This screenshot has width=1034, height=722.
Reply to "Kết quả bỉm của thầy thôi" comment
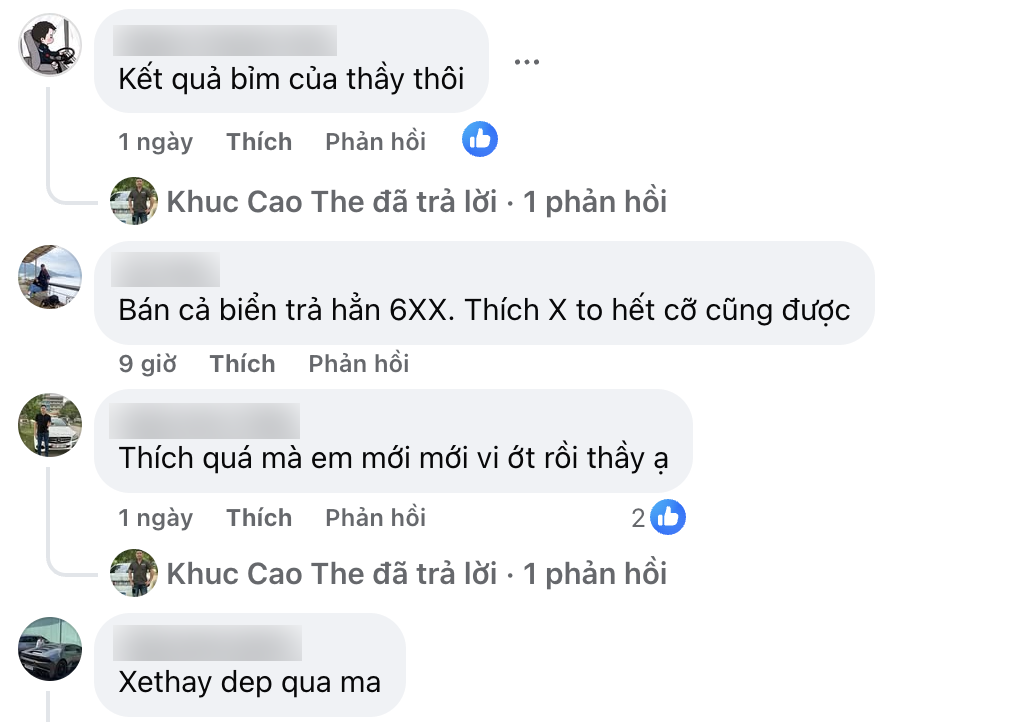(x=375, y=142)
